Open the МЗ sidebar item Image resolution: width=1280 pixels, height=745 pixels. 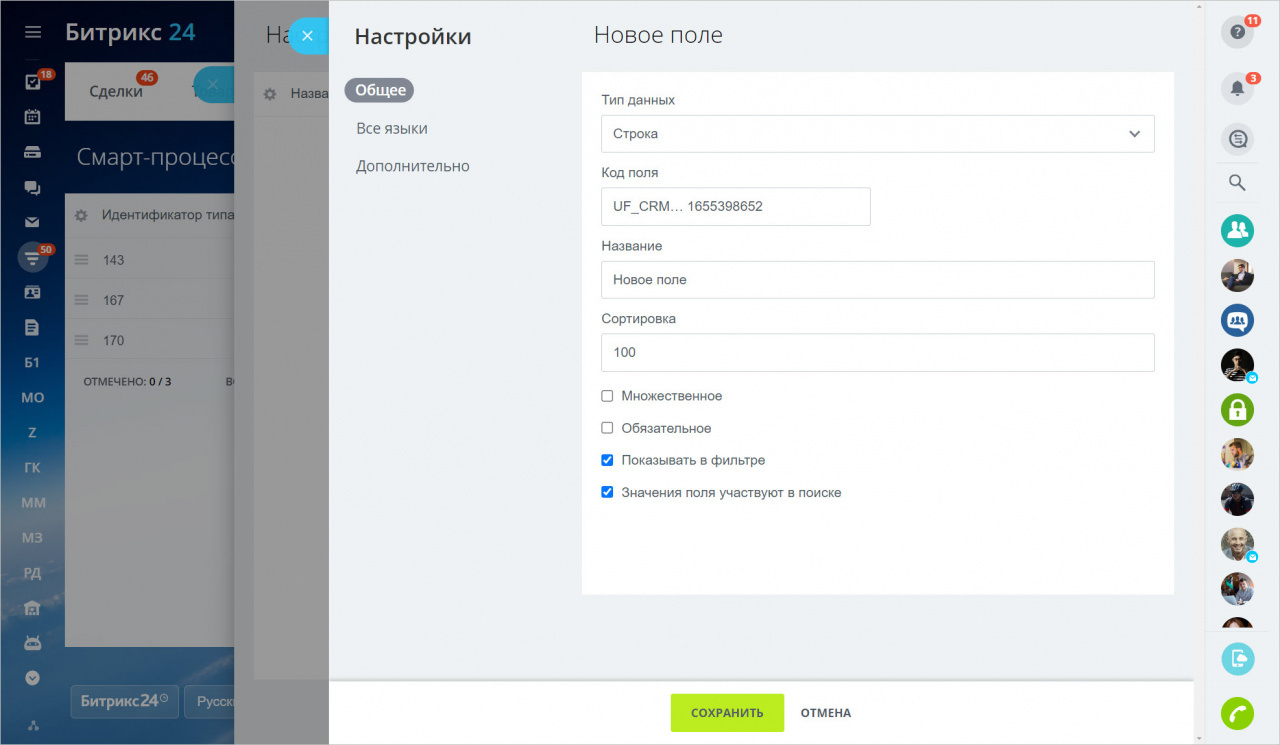coord(33,537)
